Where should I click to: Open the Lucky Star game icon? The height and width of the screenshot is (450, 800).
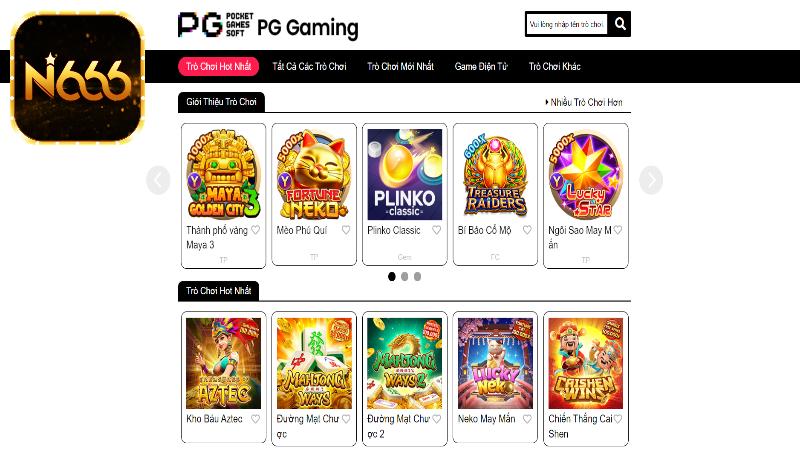pos(586,174)
